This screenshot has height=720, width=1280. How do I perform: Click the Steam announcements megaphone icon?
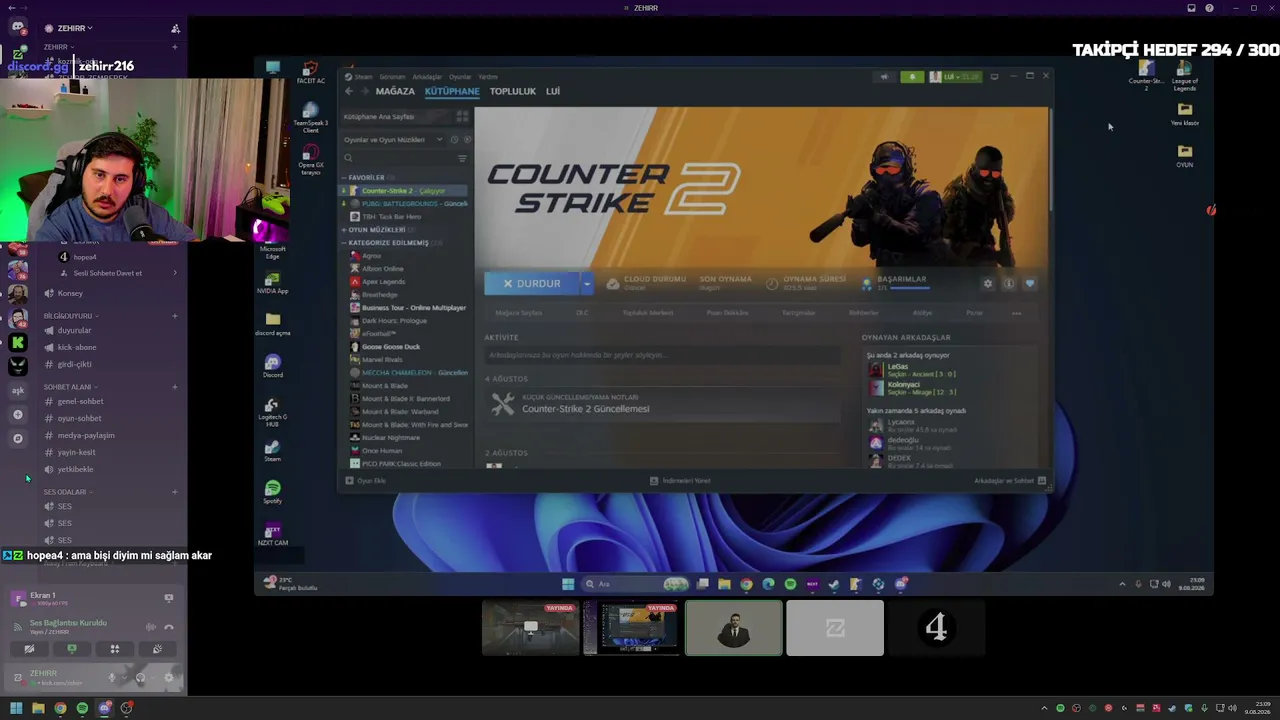(884, 77)
